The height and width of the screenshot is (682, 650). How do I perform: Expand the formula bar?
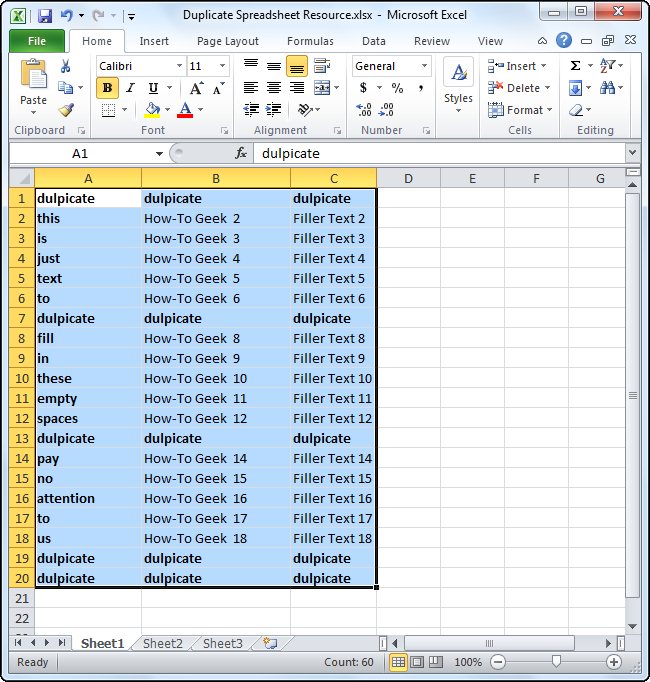[x=633, y=153]
